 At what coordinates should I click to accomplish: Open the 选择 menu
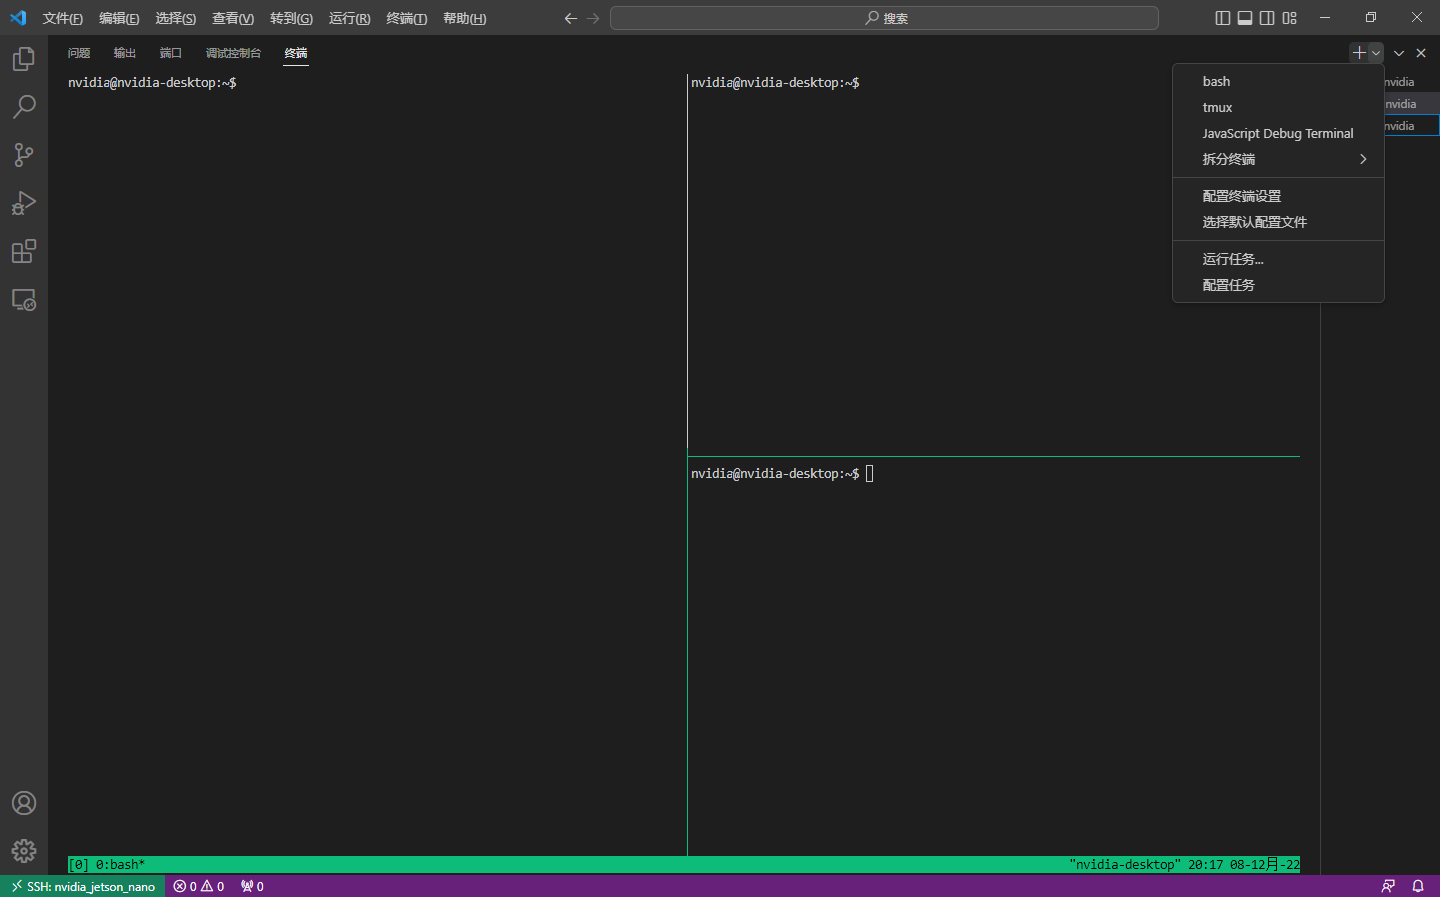pyautogui.click(x=175, y=18)
